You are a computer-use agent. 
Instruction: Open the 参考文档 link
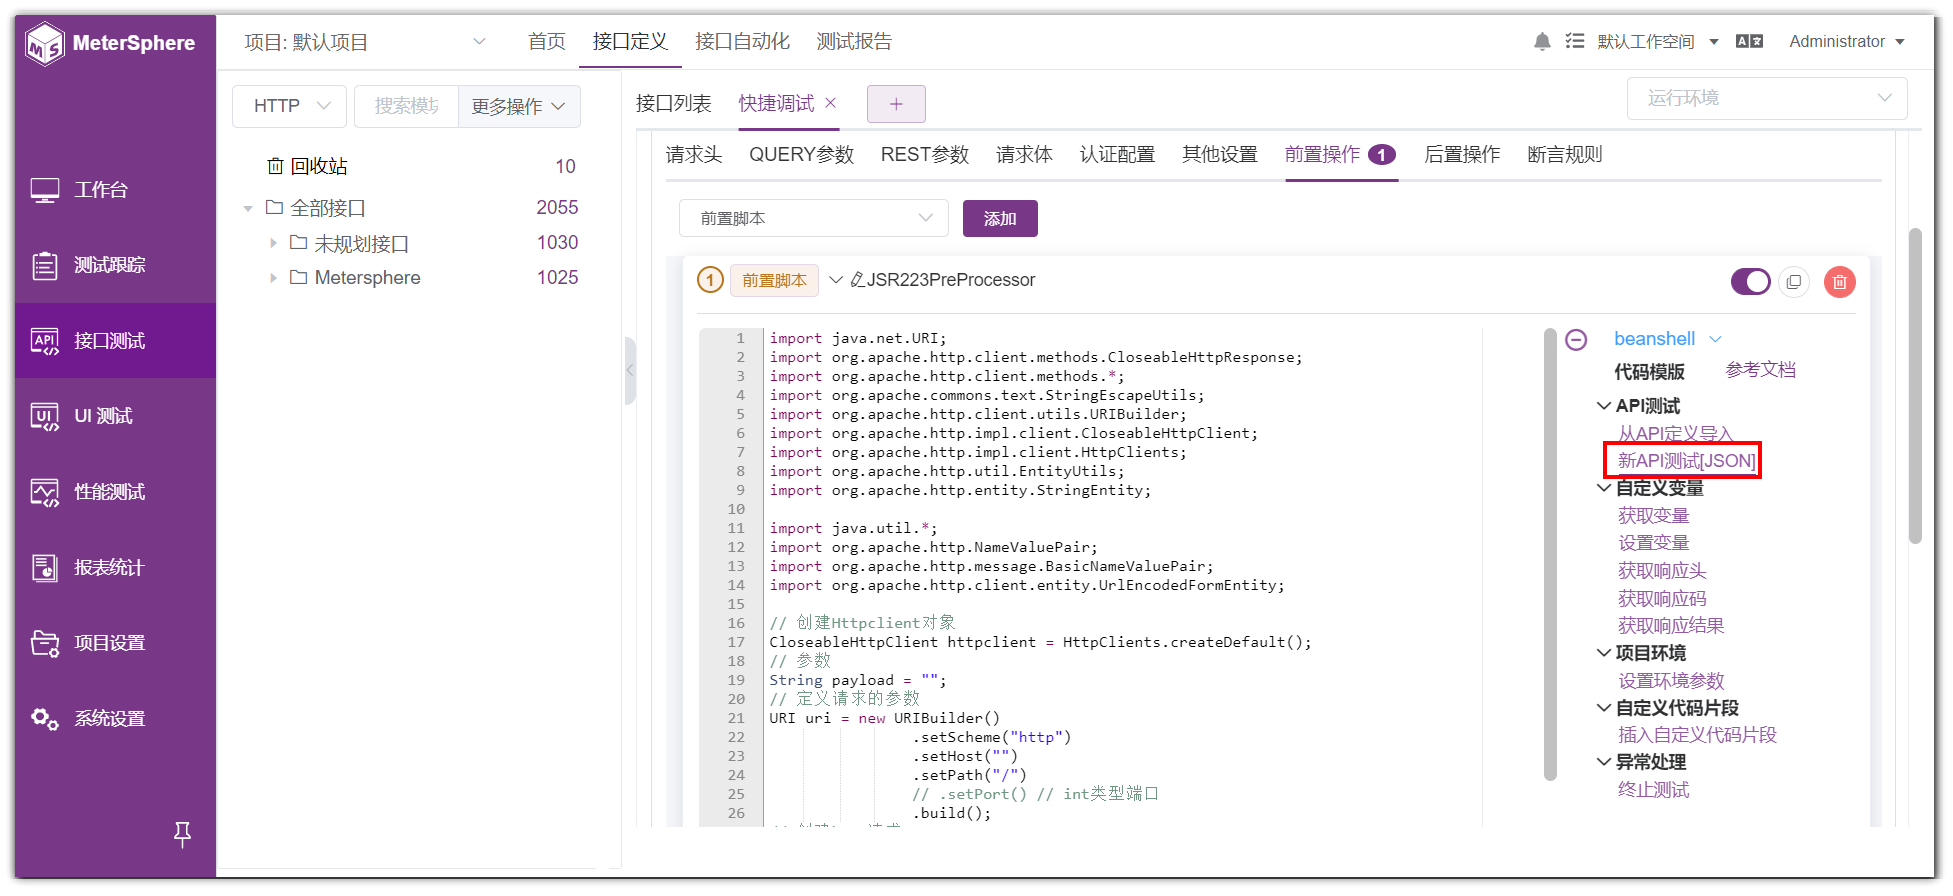point(1761,370)
